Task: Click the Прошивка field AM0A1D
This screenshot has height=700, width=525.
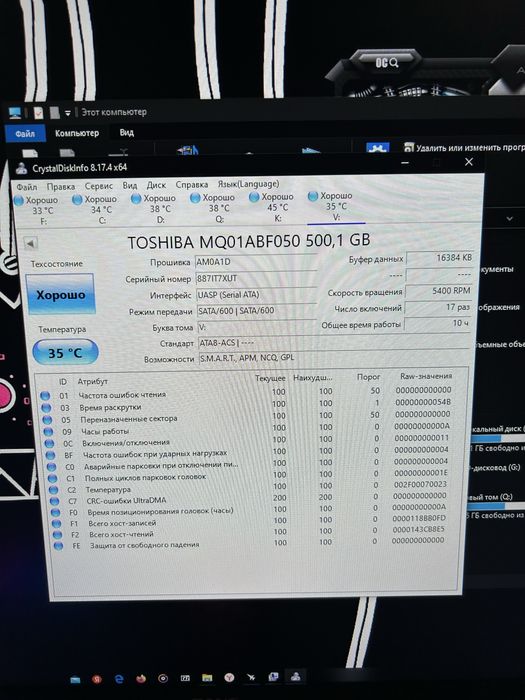Action: click(x=256, y=262)
